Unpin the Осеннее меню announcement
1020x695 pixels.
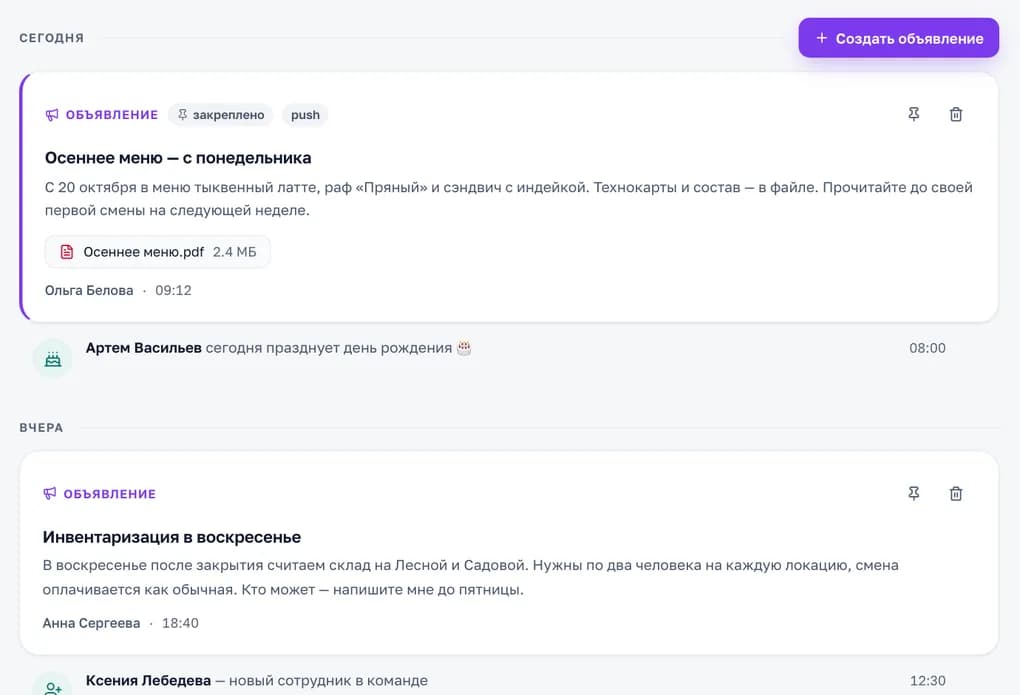pos(913,115)
